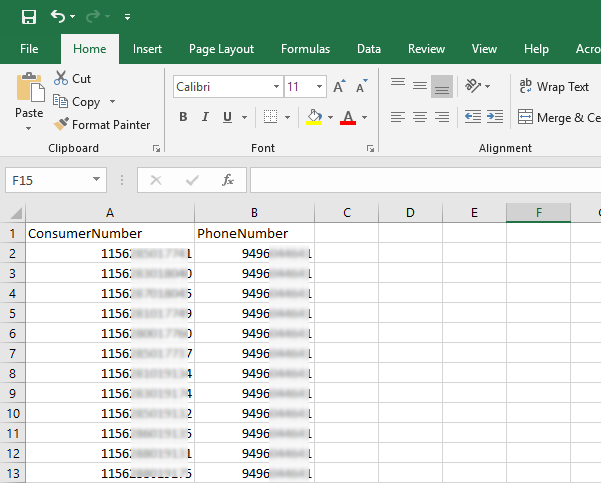Increase font size with larger A icon
This screenshot has height=483, width=601.
coord(339,87)
